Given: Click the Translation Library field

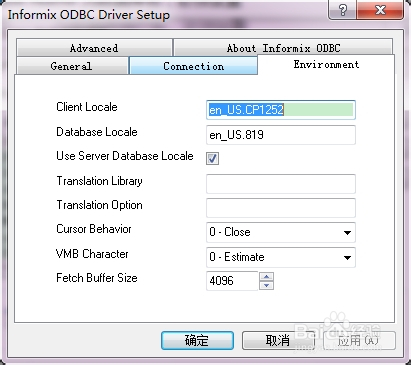Looking at the screenshot, I should tap(281, 183).
